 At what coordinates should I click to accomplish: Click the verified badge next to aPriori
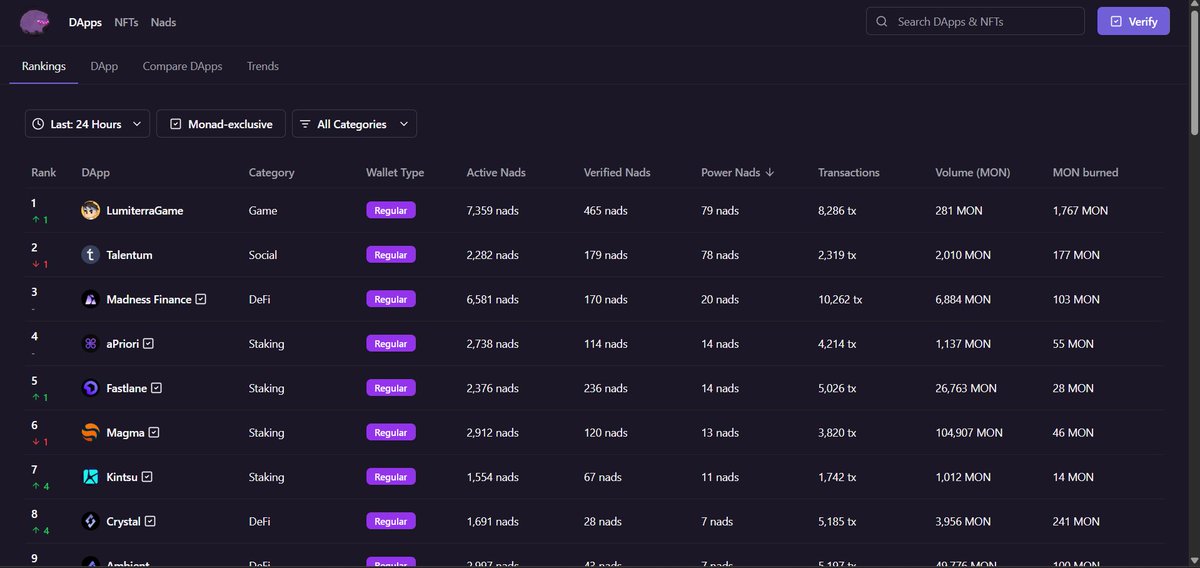[x=149, y=344]
